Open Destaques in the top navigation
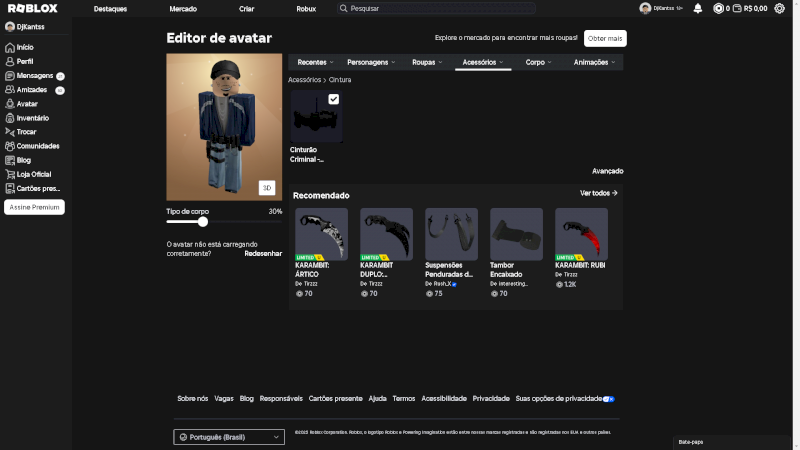The width and height of the screenshot is (800, 450). 110,9
